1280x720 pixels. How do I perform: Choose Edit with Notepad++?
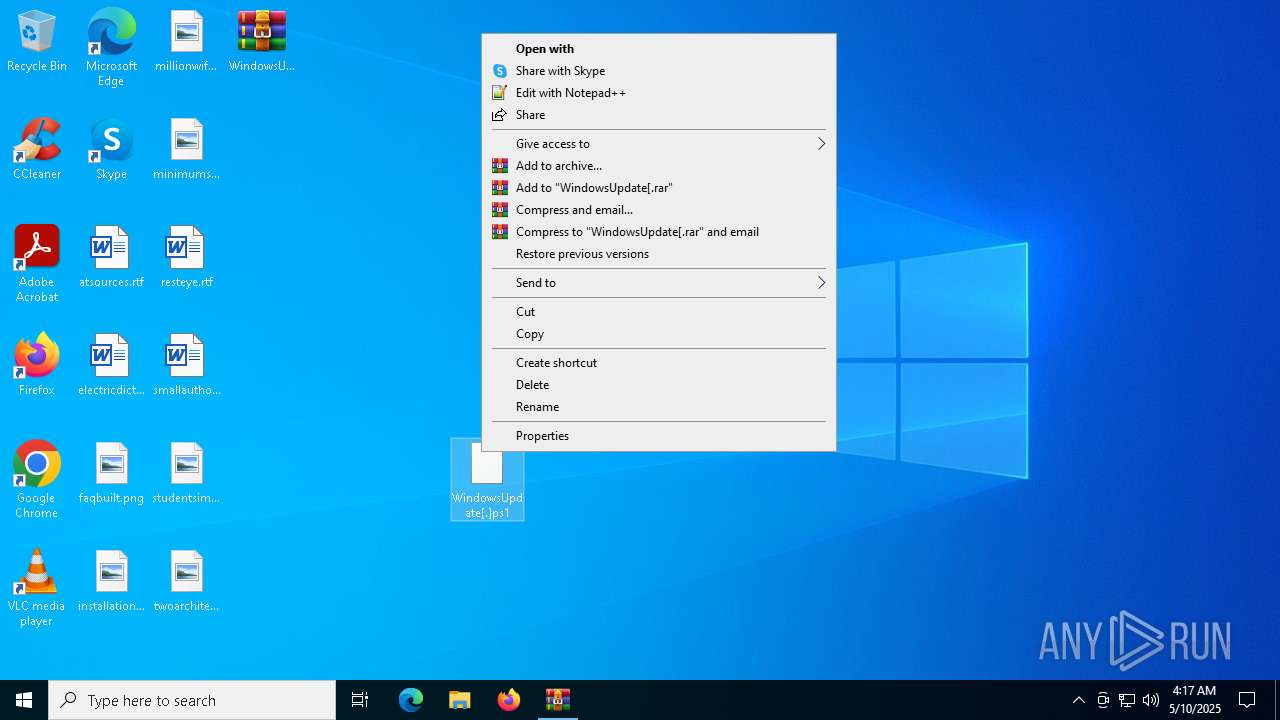(x=659, y=93)
